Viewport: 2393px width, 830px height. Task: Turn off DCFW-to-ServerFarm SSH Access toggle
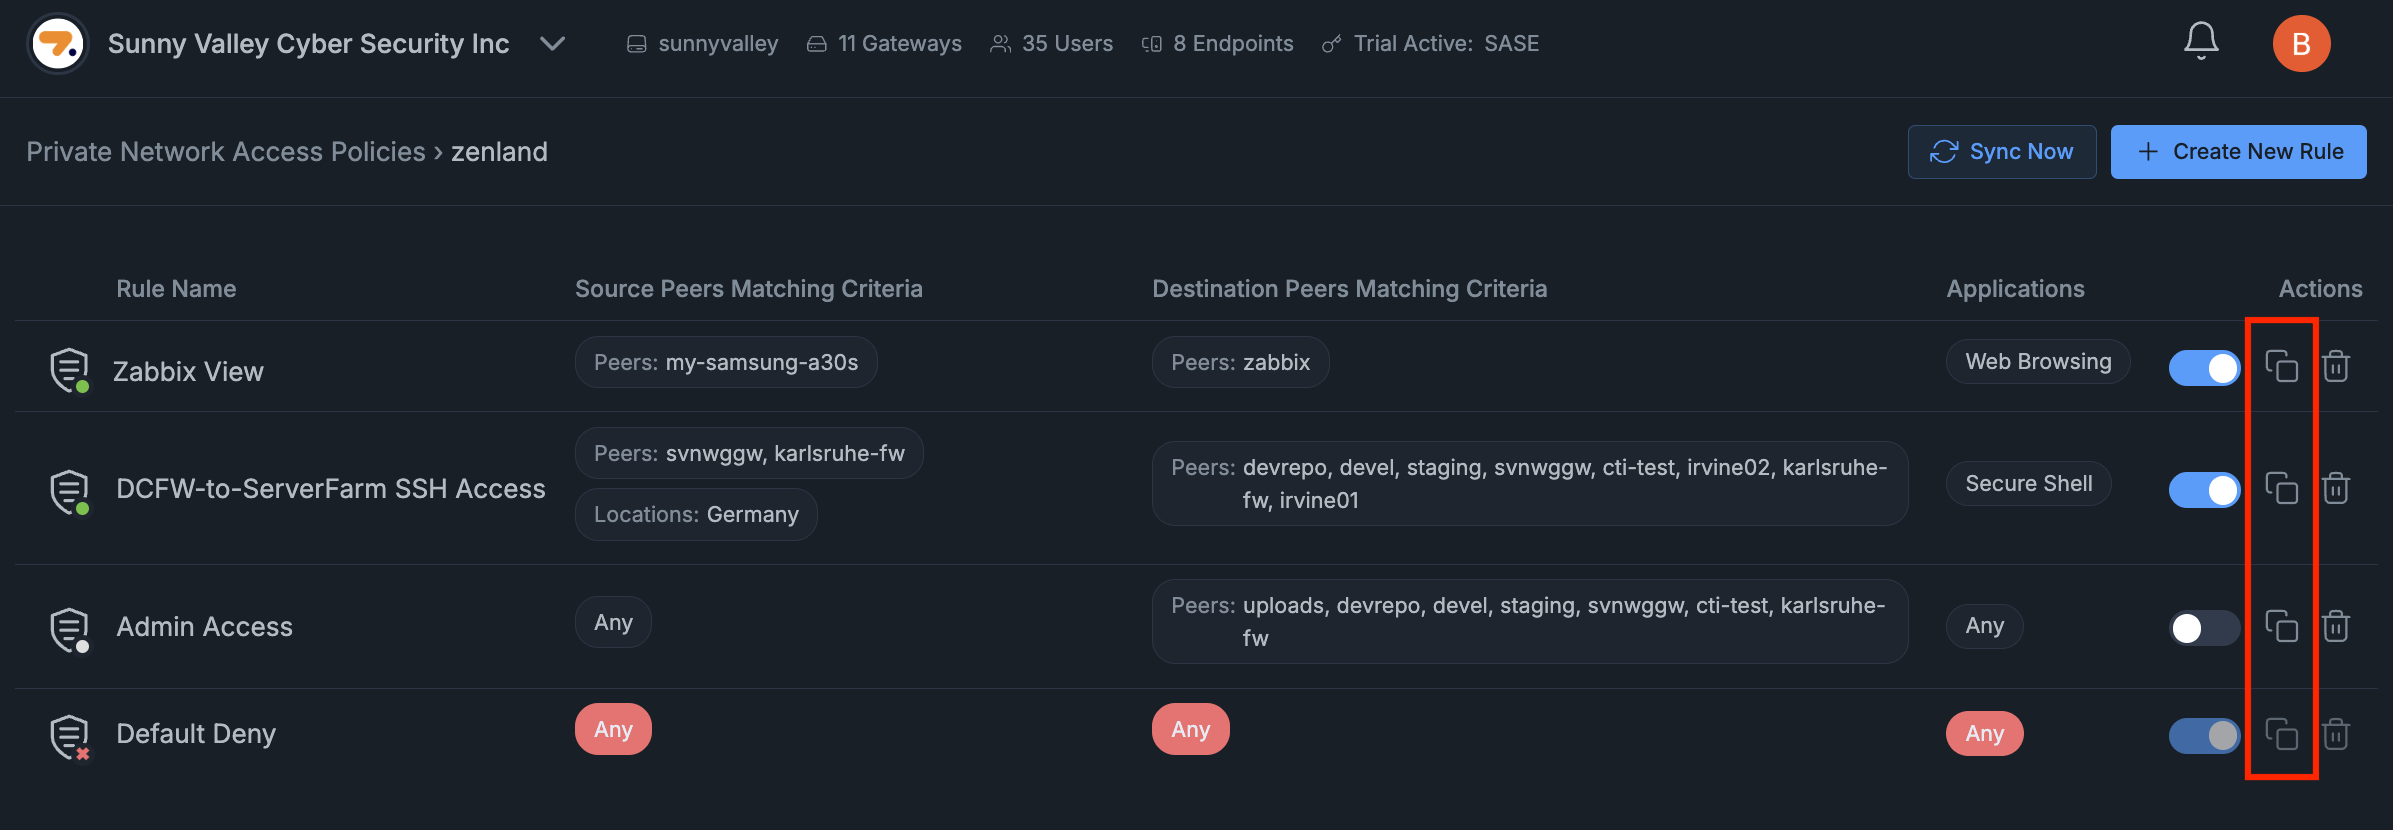click(x=2204, y=490)
